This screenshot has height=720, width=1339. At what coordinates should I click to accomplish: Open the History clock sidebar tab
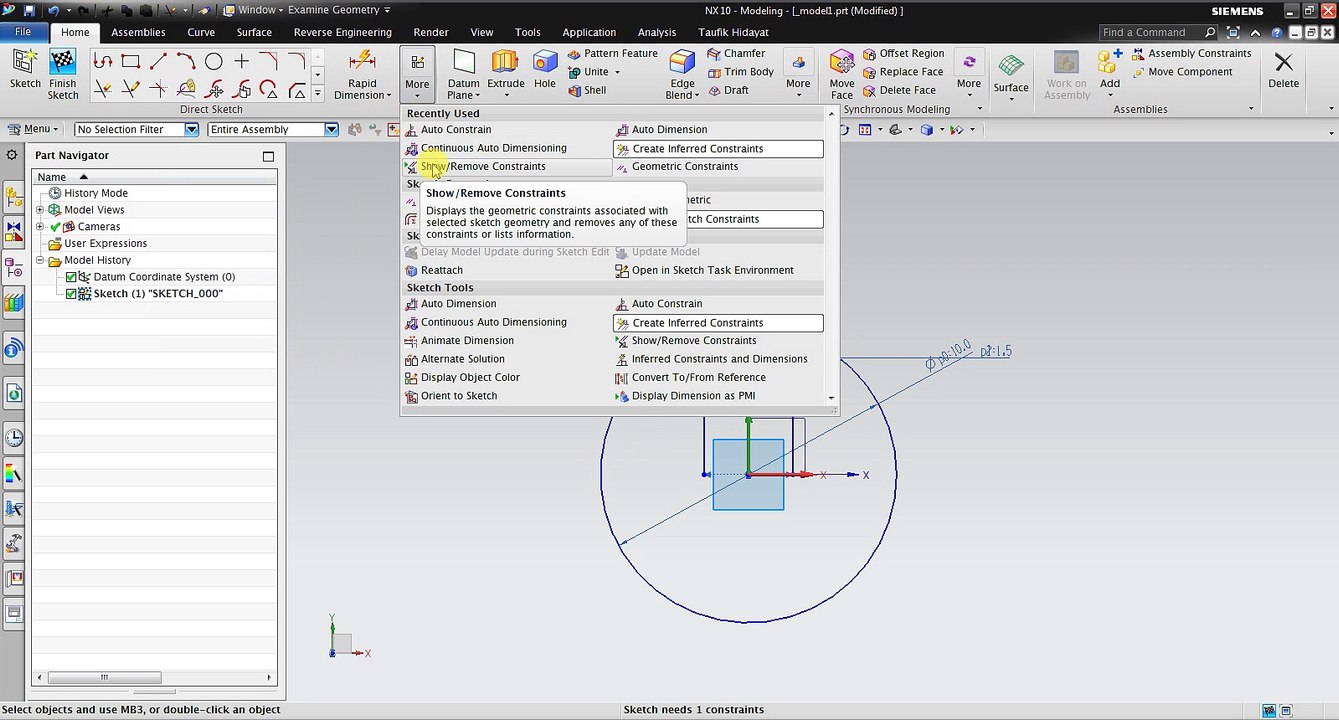14,438
